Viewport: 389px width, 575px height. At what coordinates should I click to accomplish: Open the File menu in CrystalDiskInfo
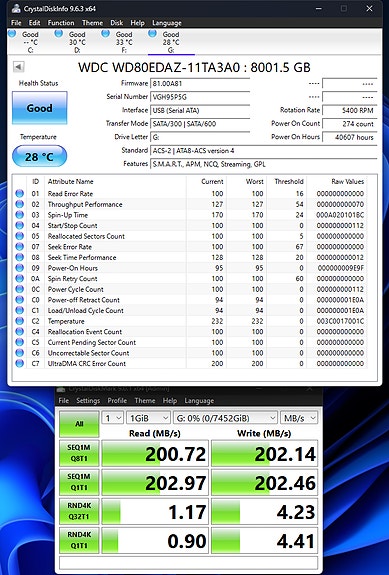coord(16,23)
